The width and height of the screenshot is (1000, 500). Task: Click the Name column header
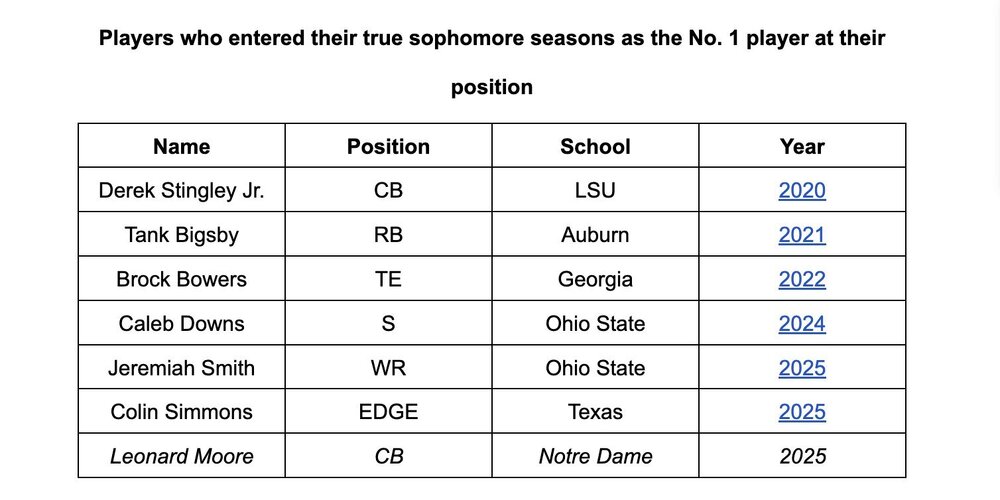pos(181,146)
